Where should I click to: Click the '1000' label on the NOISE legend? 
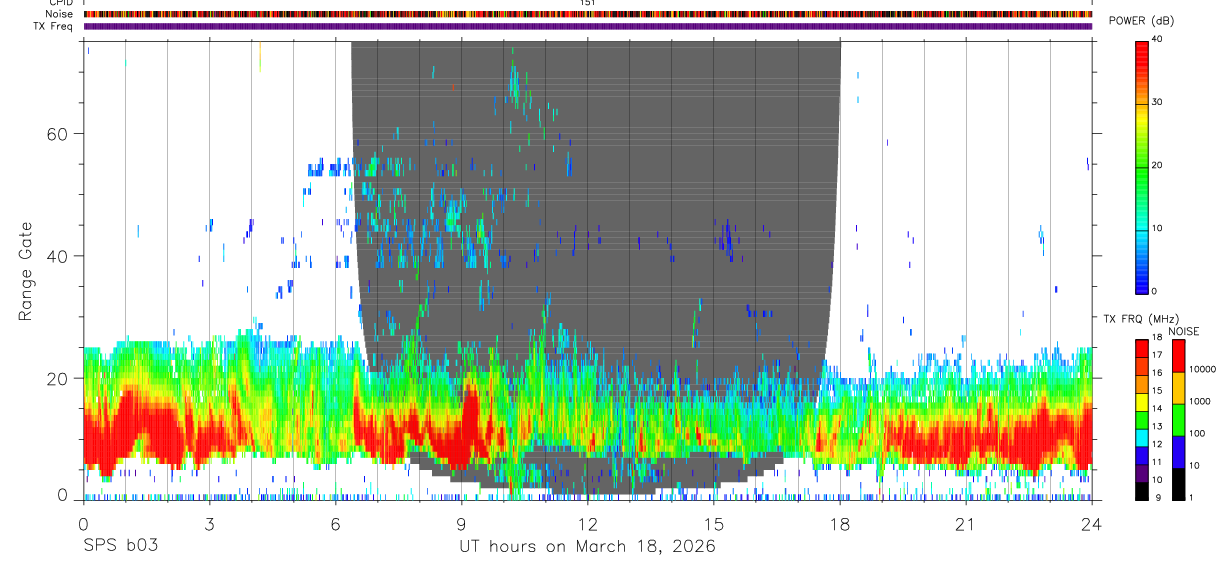coord(1202,403)
